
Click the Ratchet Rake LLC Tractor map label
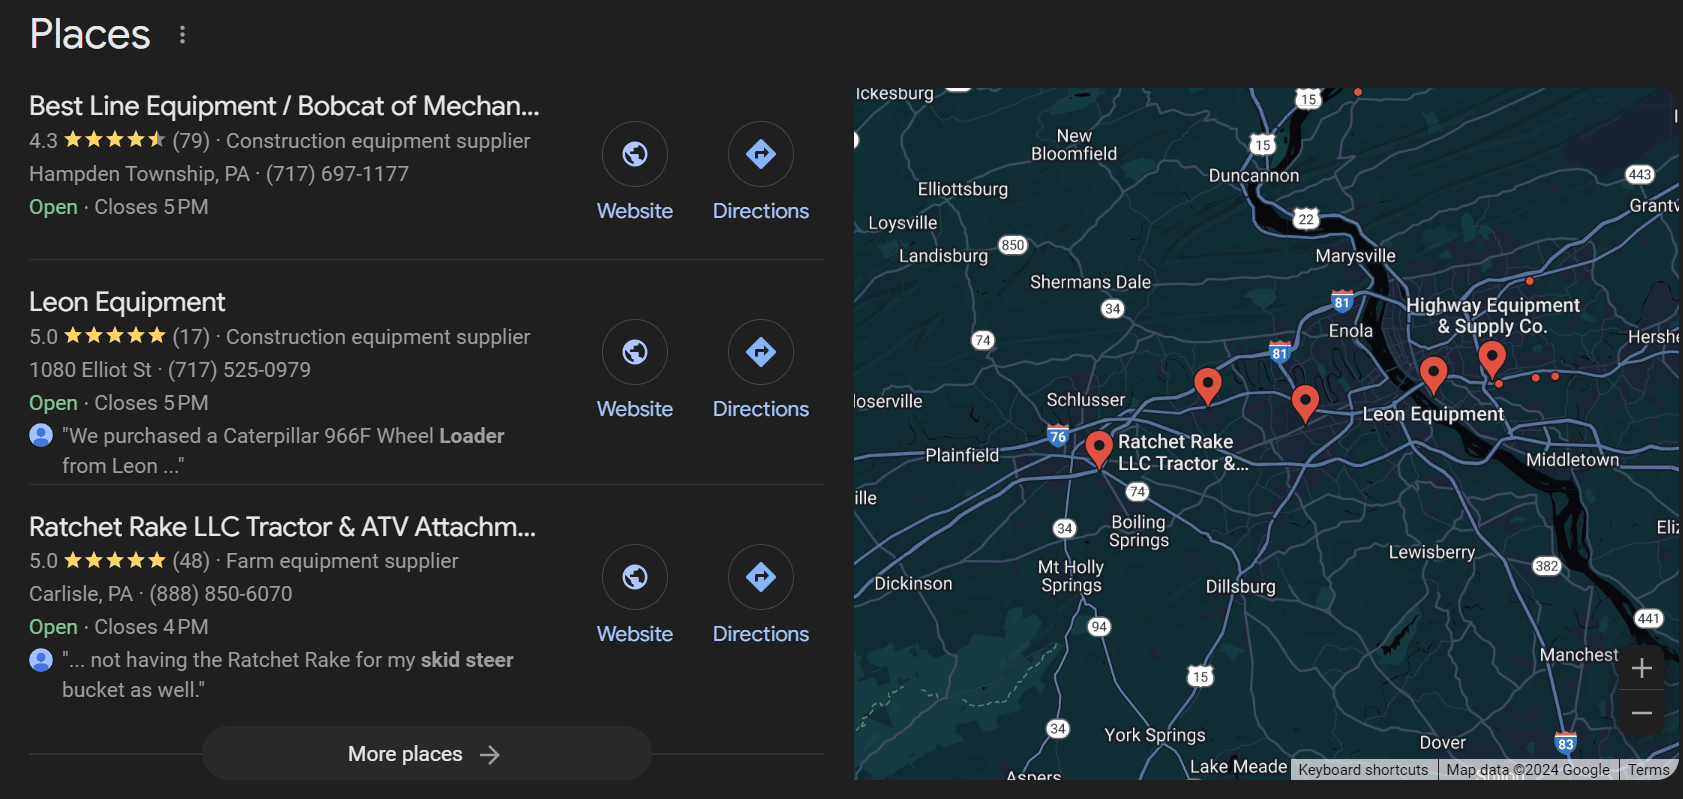[1183, 452]
